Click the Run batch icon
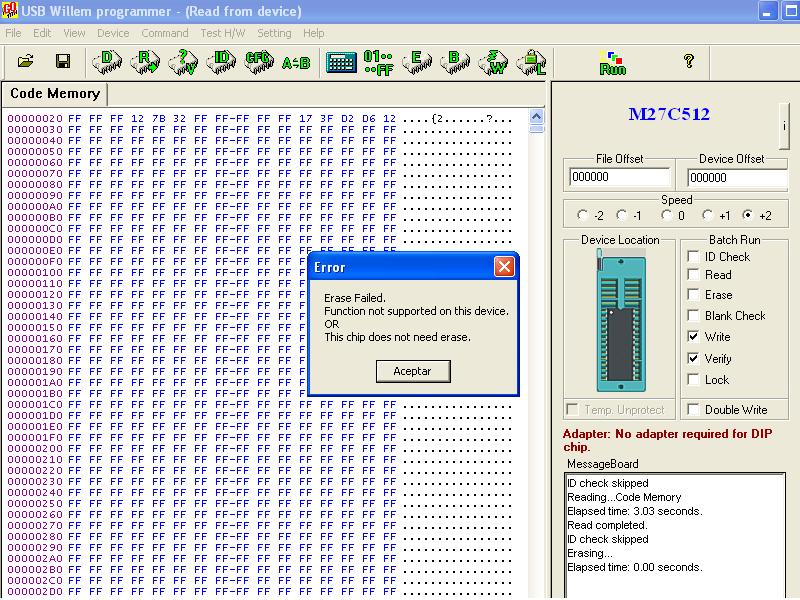 coord(612,63)
